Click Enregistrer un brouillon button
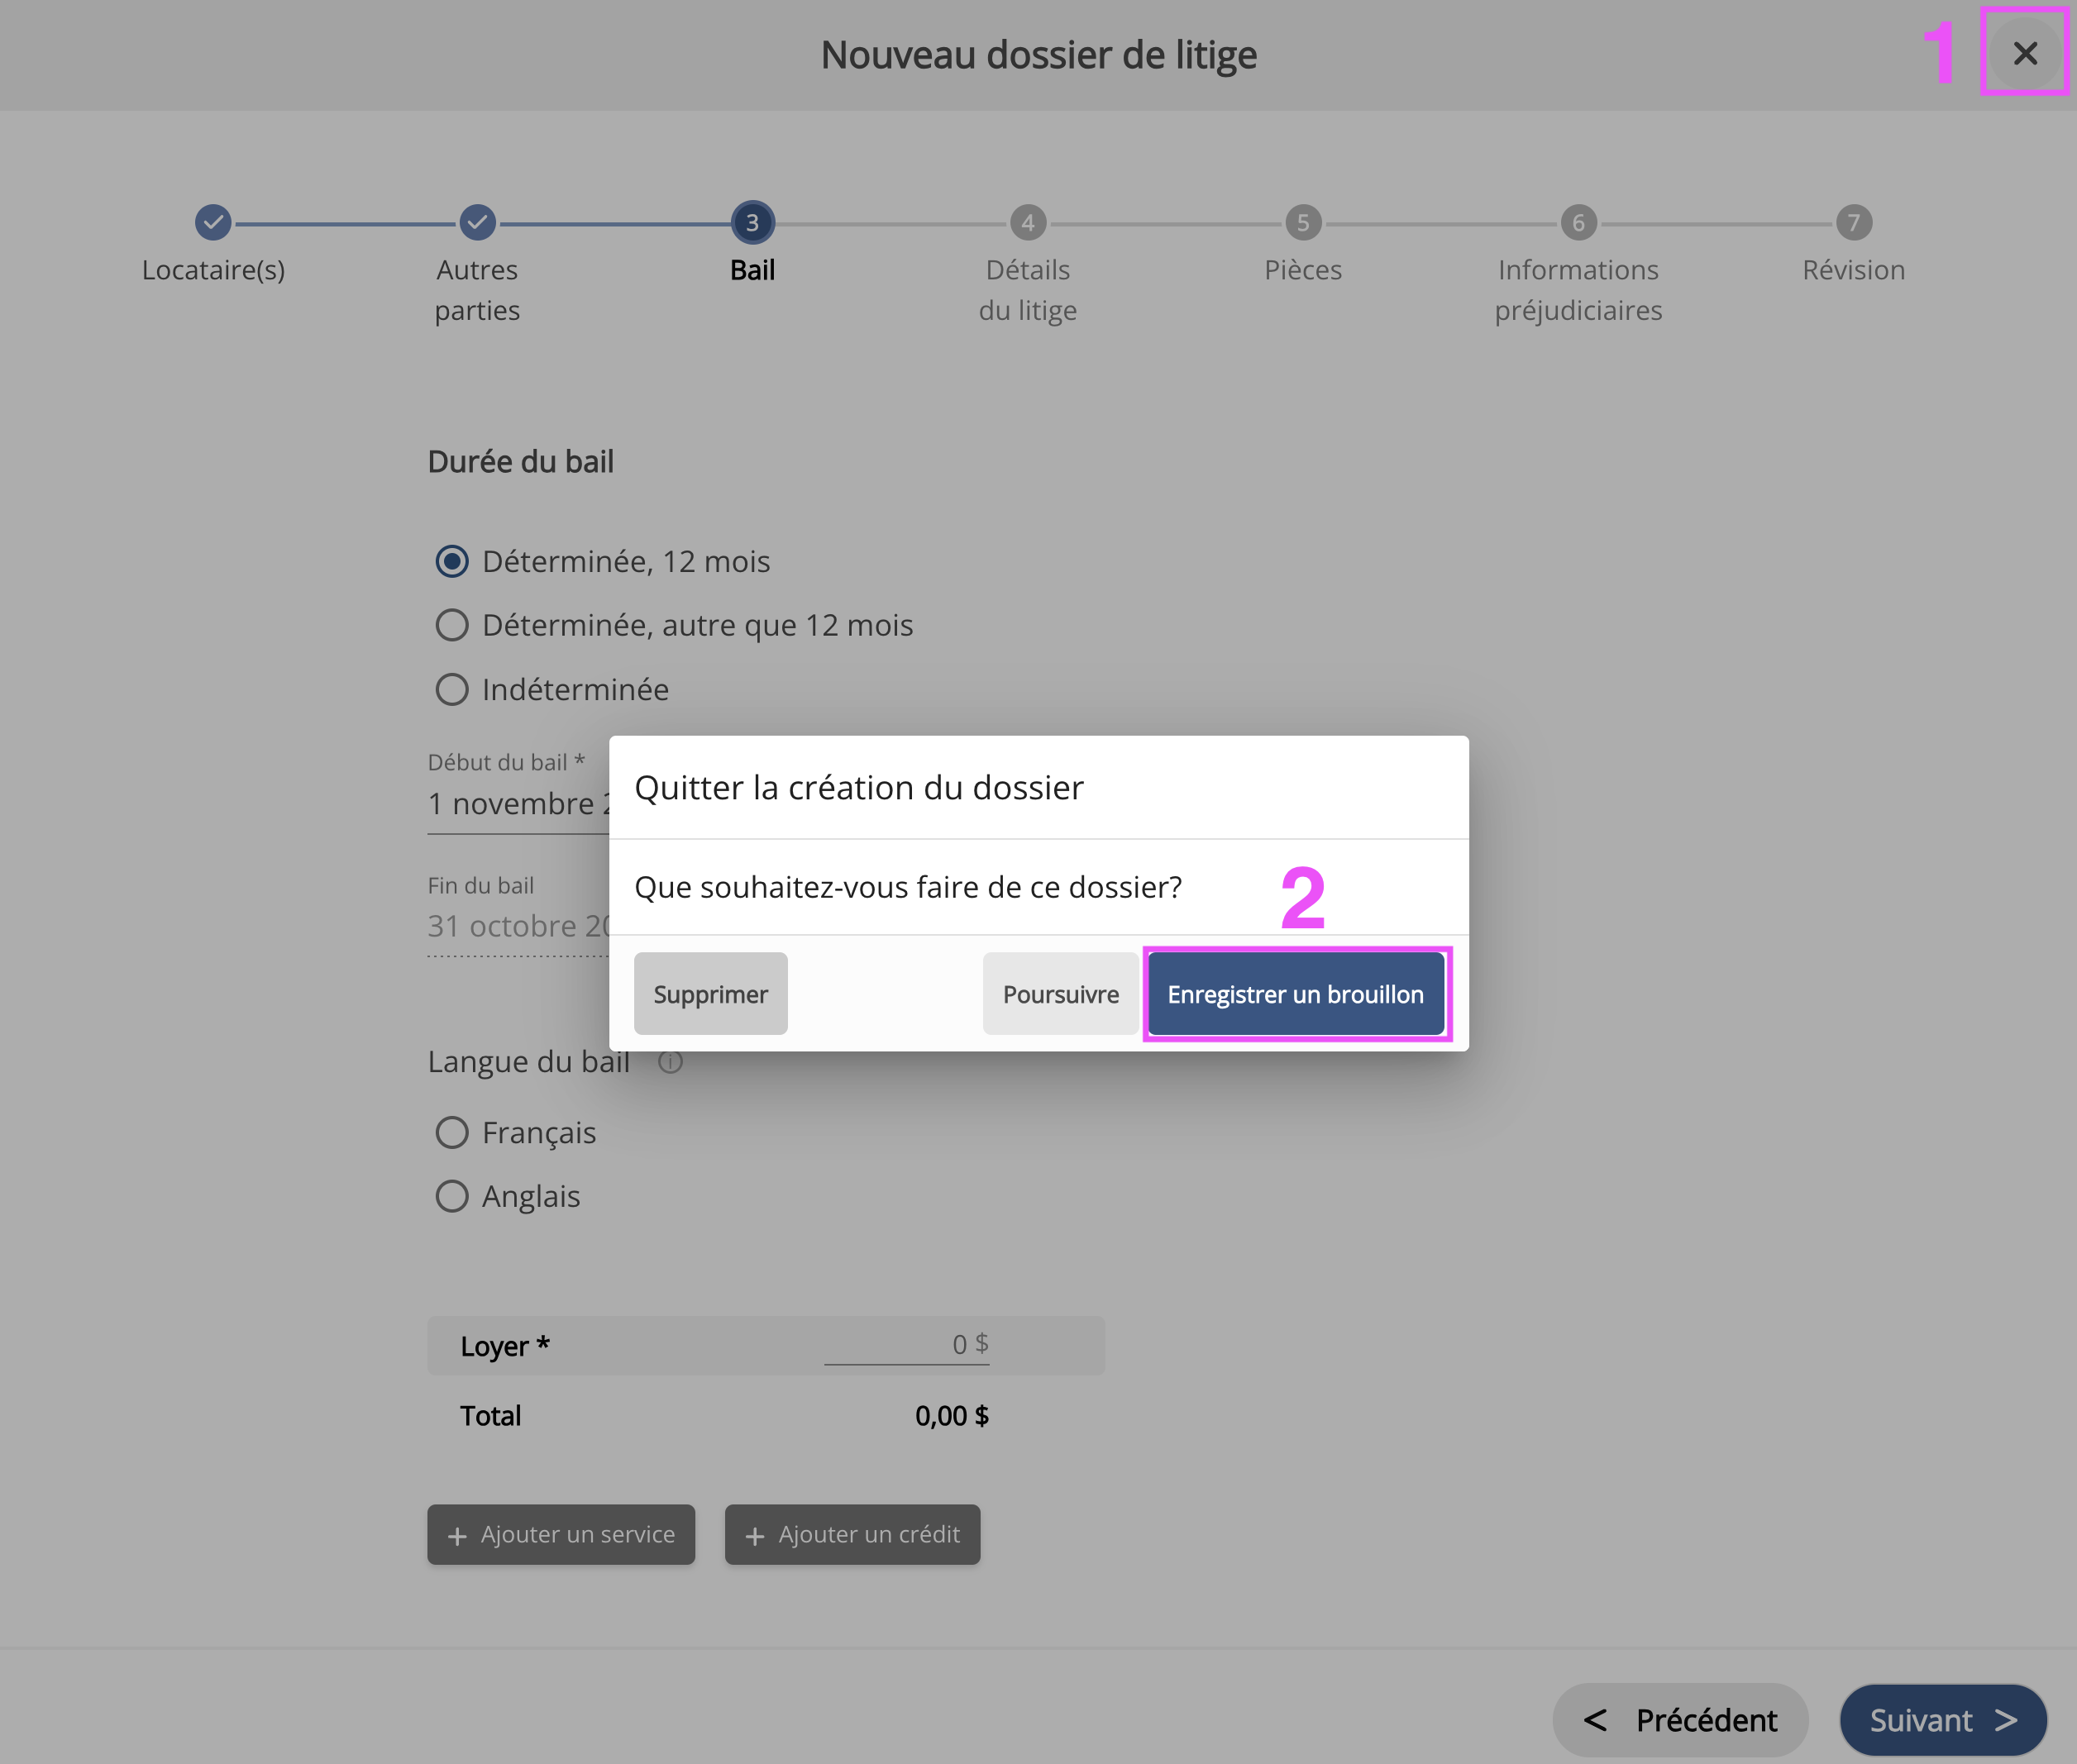2077x1764 pixels. point(1295,994)
